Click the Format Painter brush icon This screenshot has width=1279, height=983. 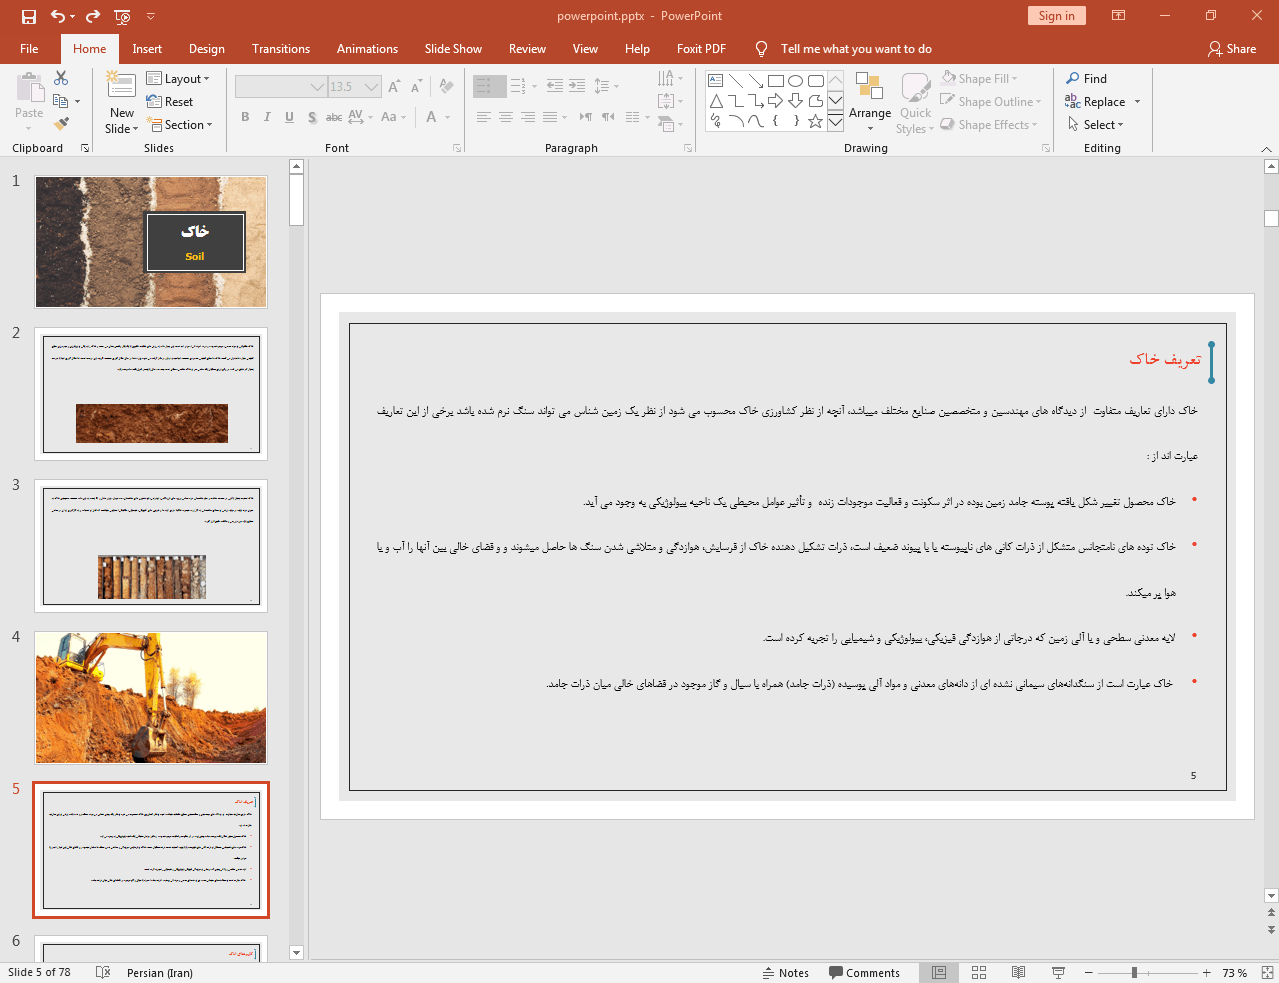pos(62,124)
